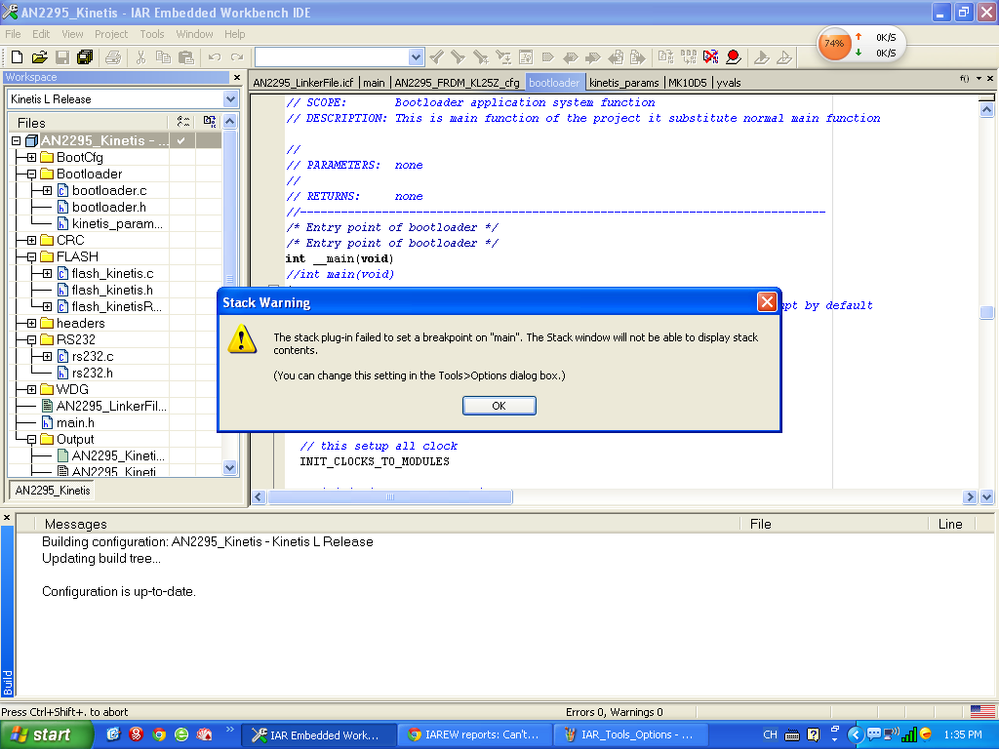Switch to the kinetis_params editor tab
This screenshot has height=749, width=999.
pos(624,83)
